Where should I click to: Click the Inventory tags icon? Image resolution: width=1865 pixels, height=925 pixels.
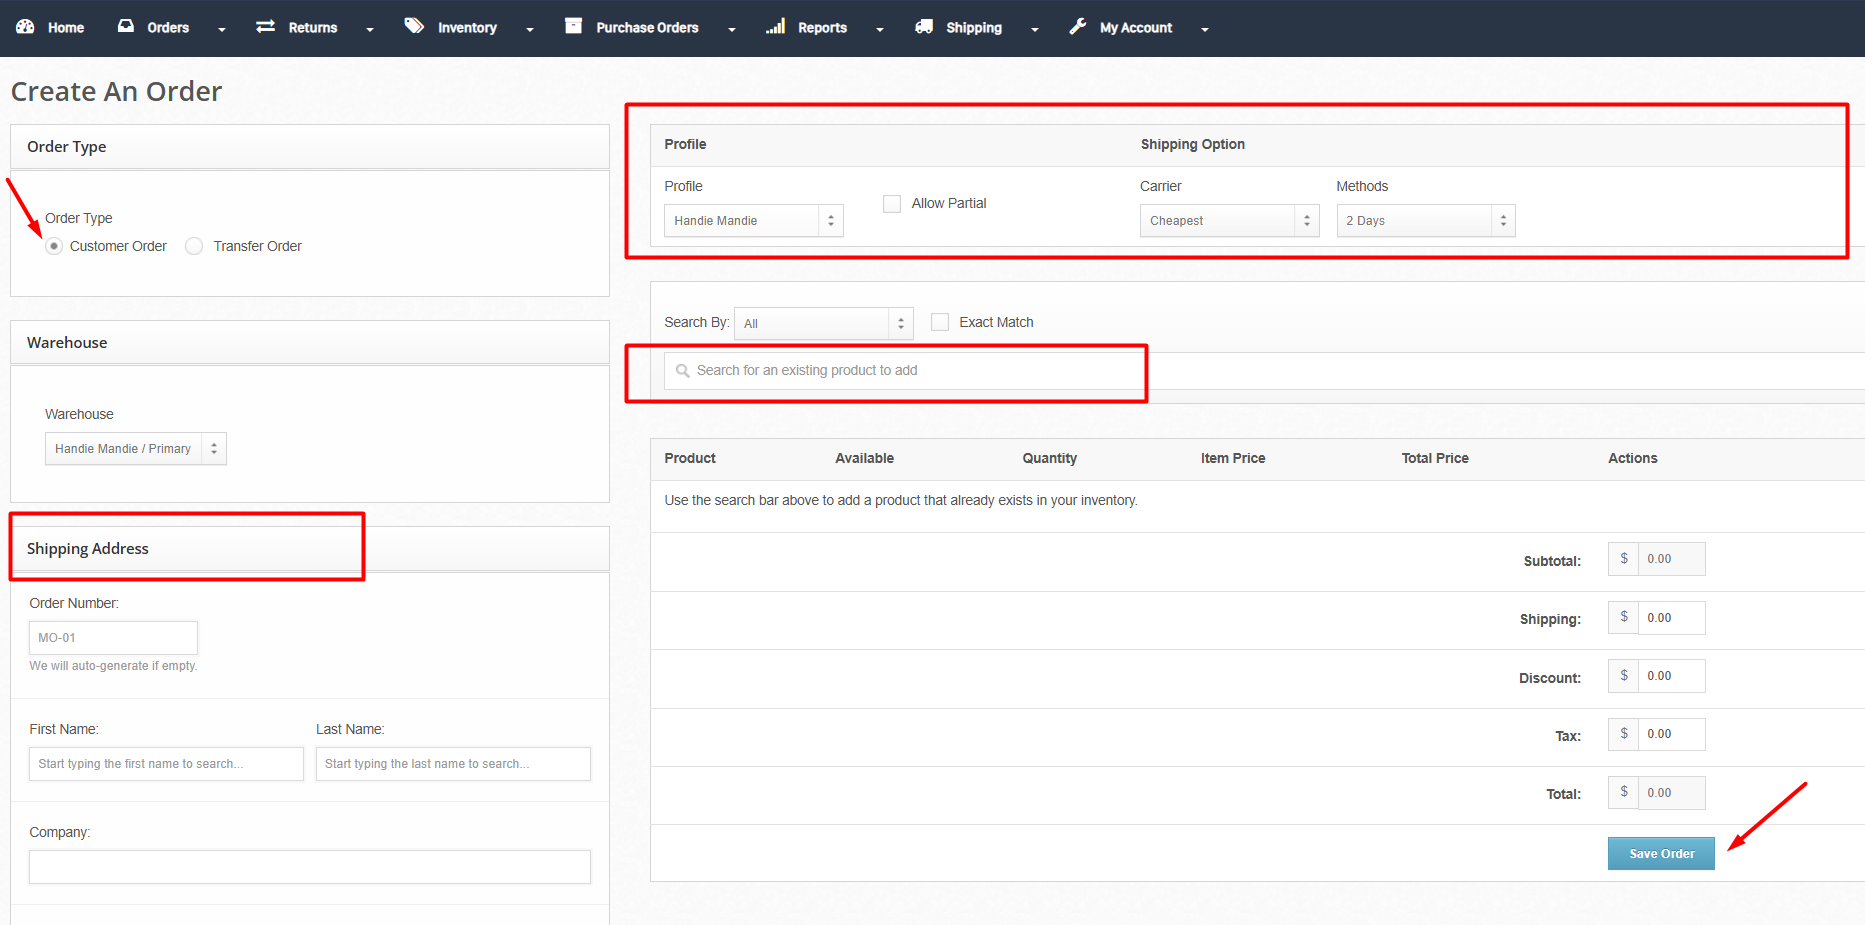[414, 27]
